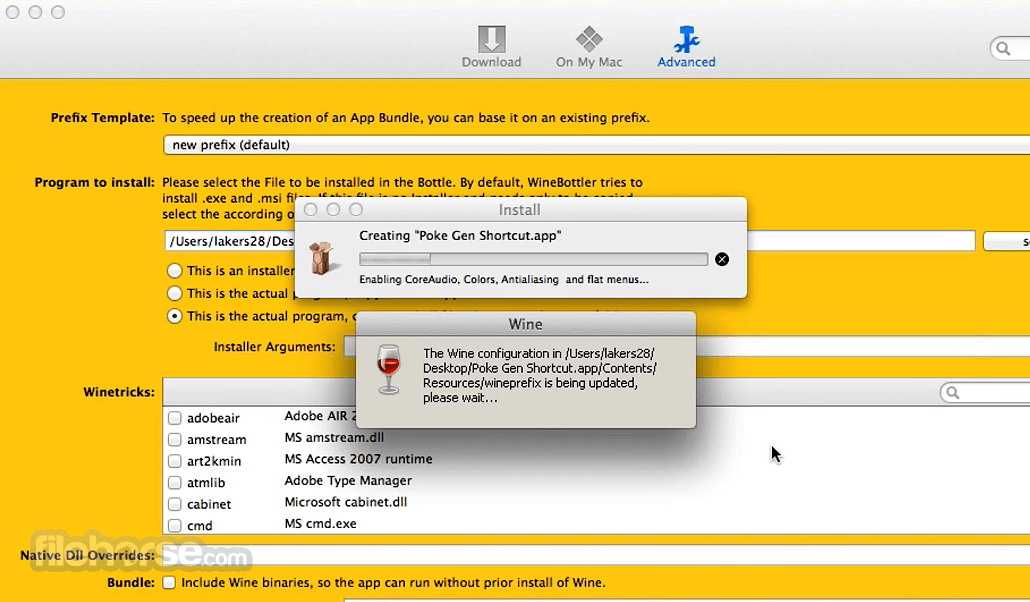Click the Install dialog minimize button
The height and width of the screenshot is (602, 1030).
pyautogui.click(x=333, y=210)
